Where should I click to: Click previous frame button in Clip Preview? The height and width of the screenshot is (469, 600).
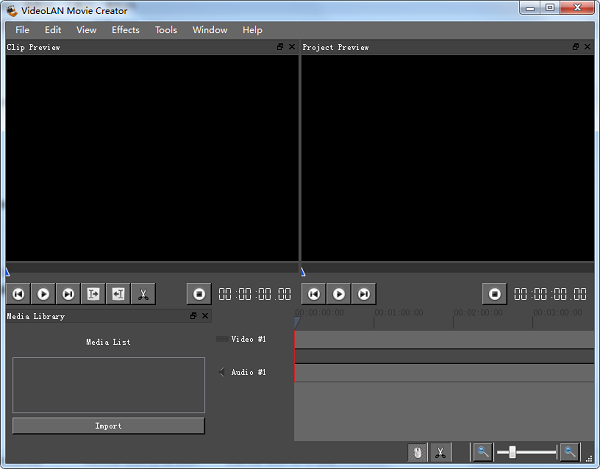(x=18, y=294)
